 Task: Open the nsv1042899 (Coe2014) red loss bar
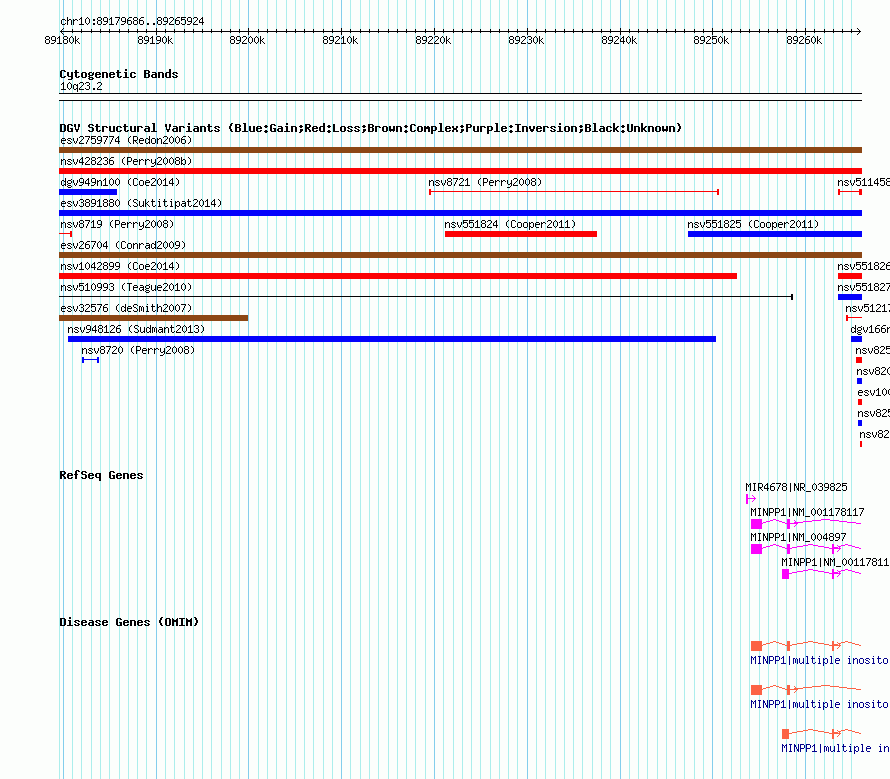[398, 276]
